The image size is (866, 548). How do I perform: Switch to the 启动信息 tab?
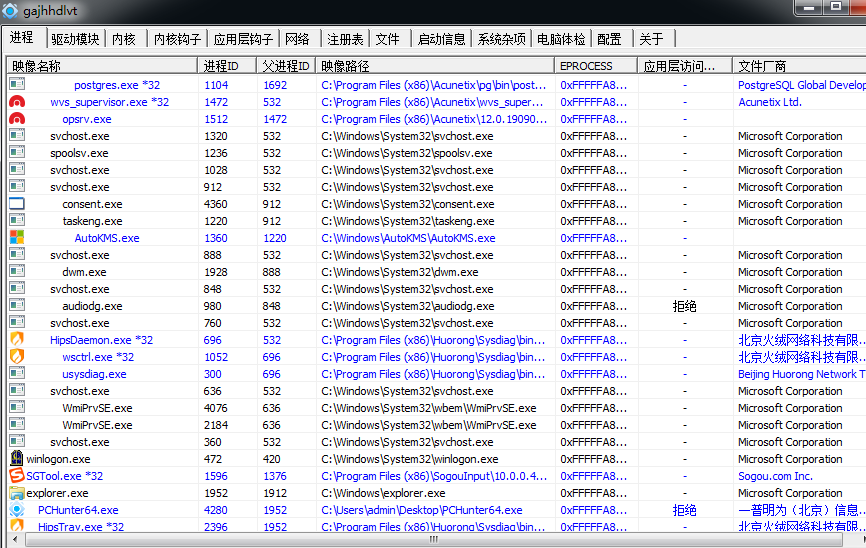[x=441, y=39]
